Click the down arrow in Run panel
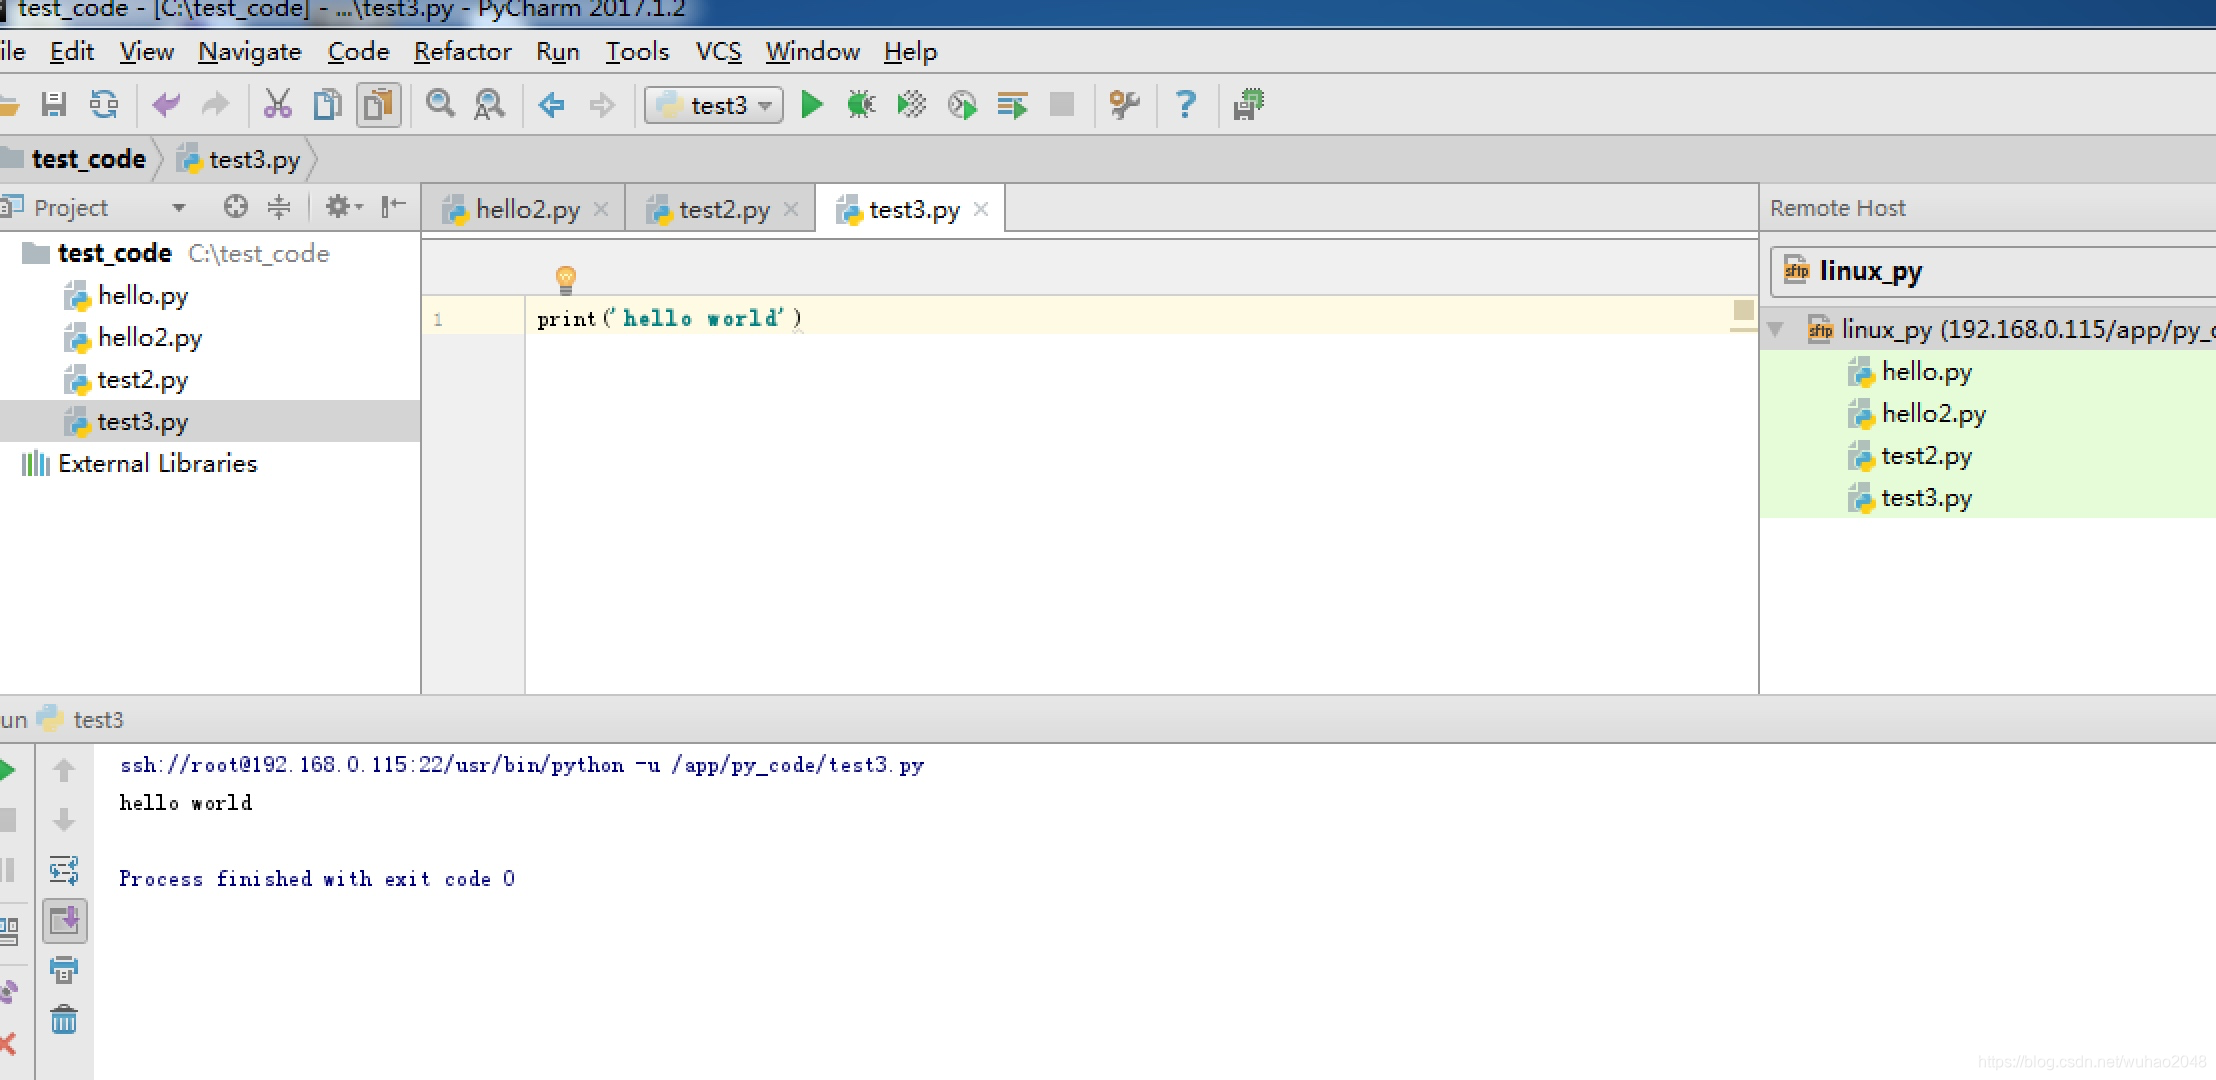 pyautogui.click(x=64, y=820)
